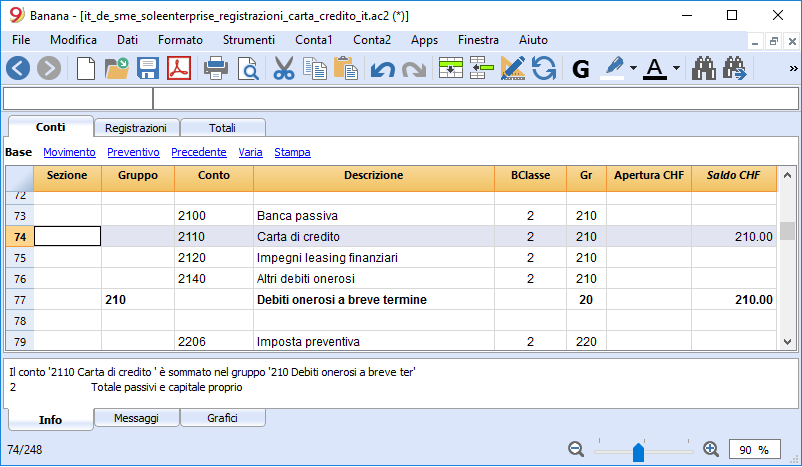Select the Carta di credito description cell
The width and height of the screenshot is (802, 467).
coord(373,237)
